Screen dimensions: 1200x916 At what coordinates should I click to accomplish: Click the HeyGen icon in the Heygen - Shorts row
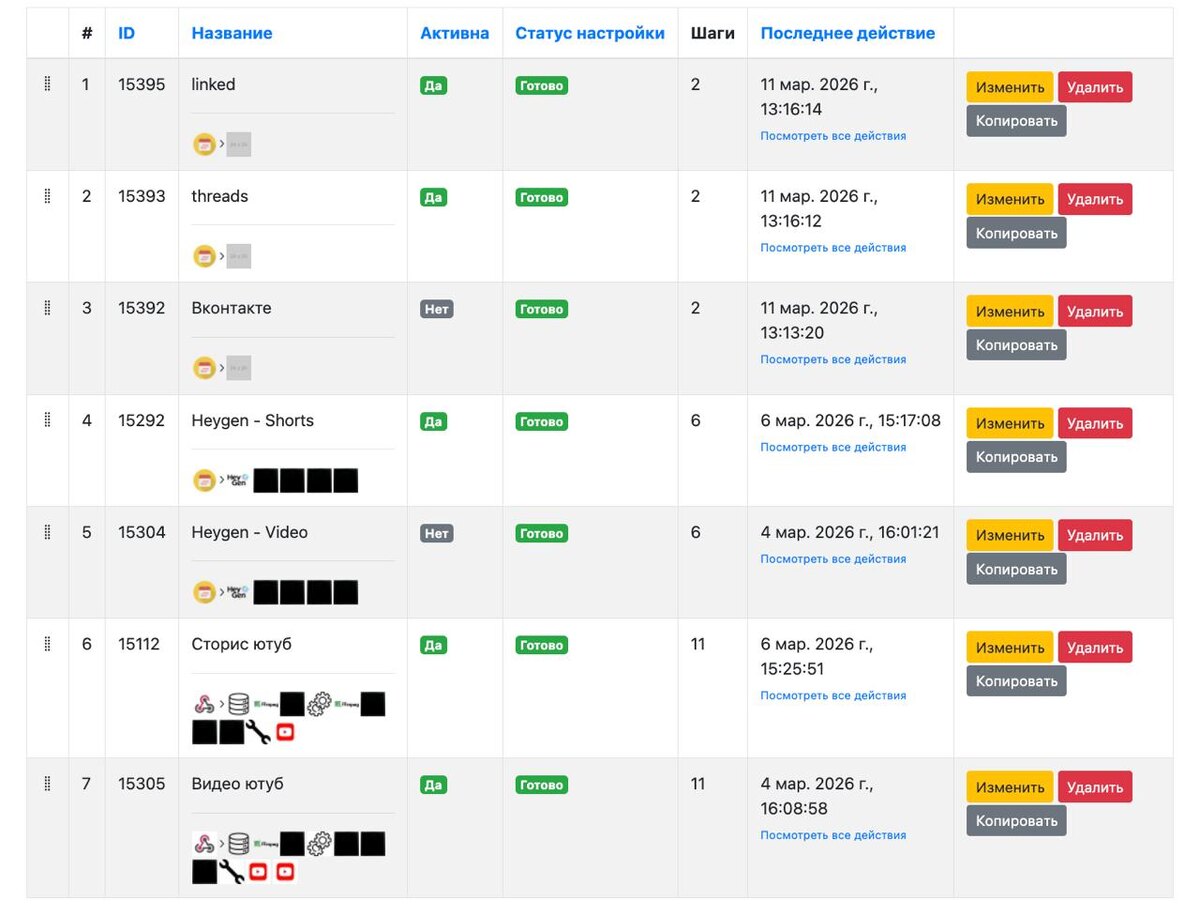click(237, 480)
